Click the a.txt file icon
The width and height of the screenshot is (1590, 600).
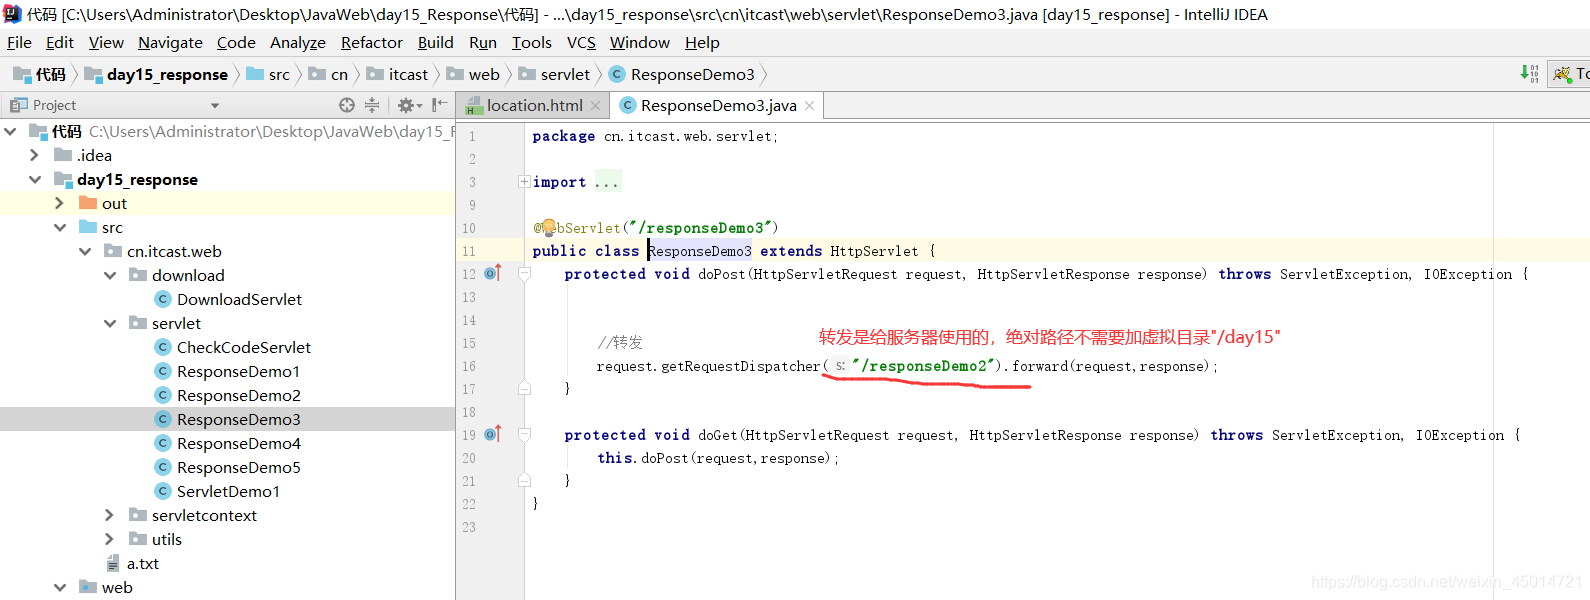(113, 563)
